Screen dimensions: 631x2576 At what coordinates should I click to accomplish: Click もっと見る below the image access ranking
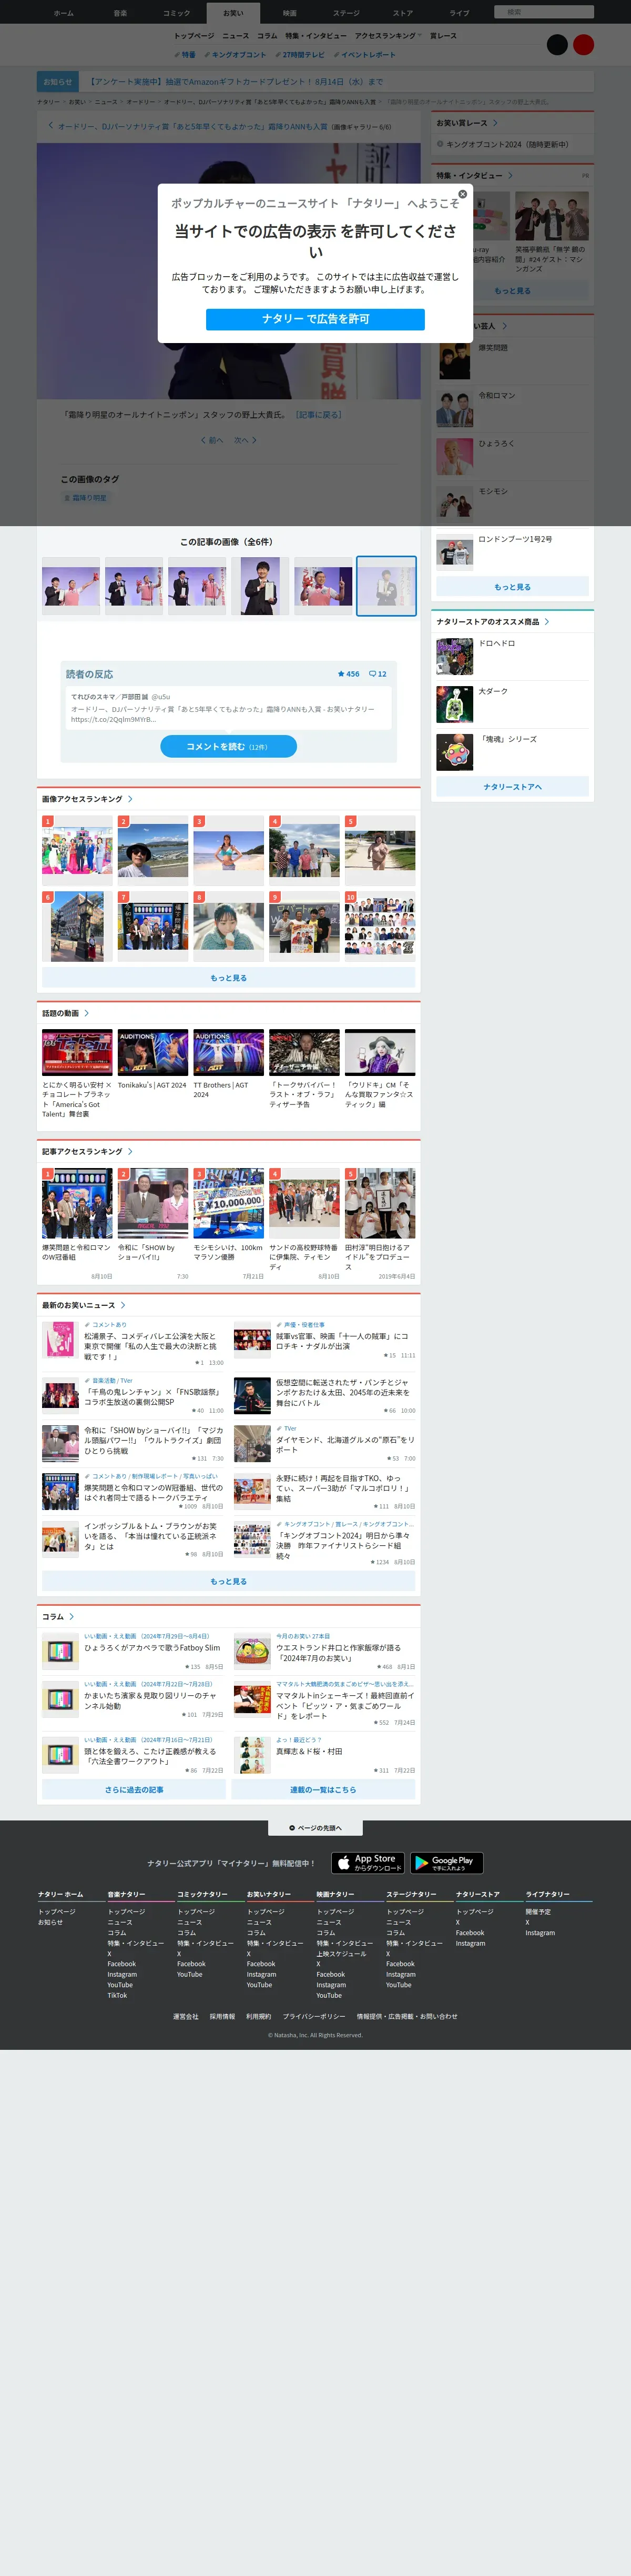(228, 978)
